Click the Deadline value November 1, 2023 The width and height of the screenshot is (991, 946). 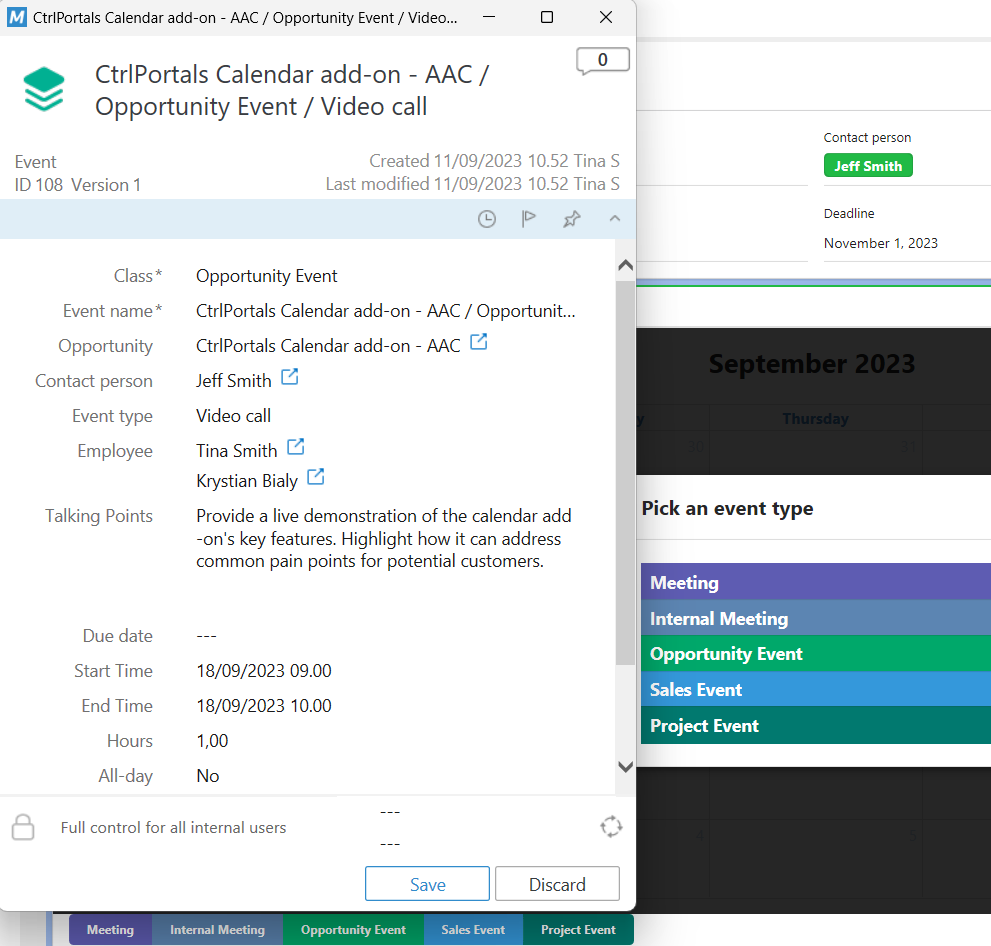880,243
